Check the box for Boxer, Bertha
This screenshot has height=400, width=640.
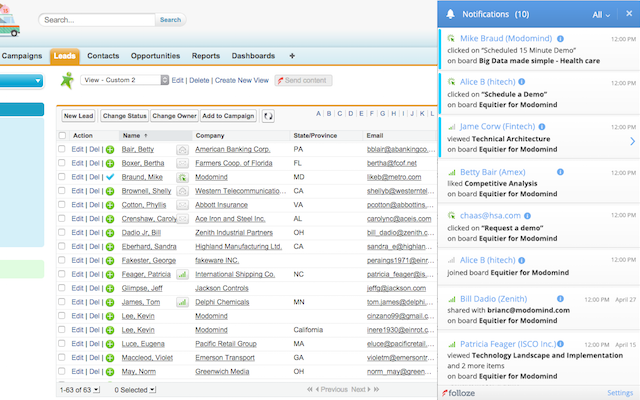(x=62, y=163)
